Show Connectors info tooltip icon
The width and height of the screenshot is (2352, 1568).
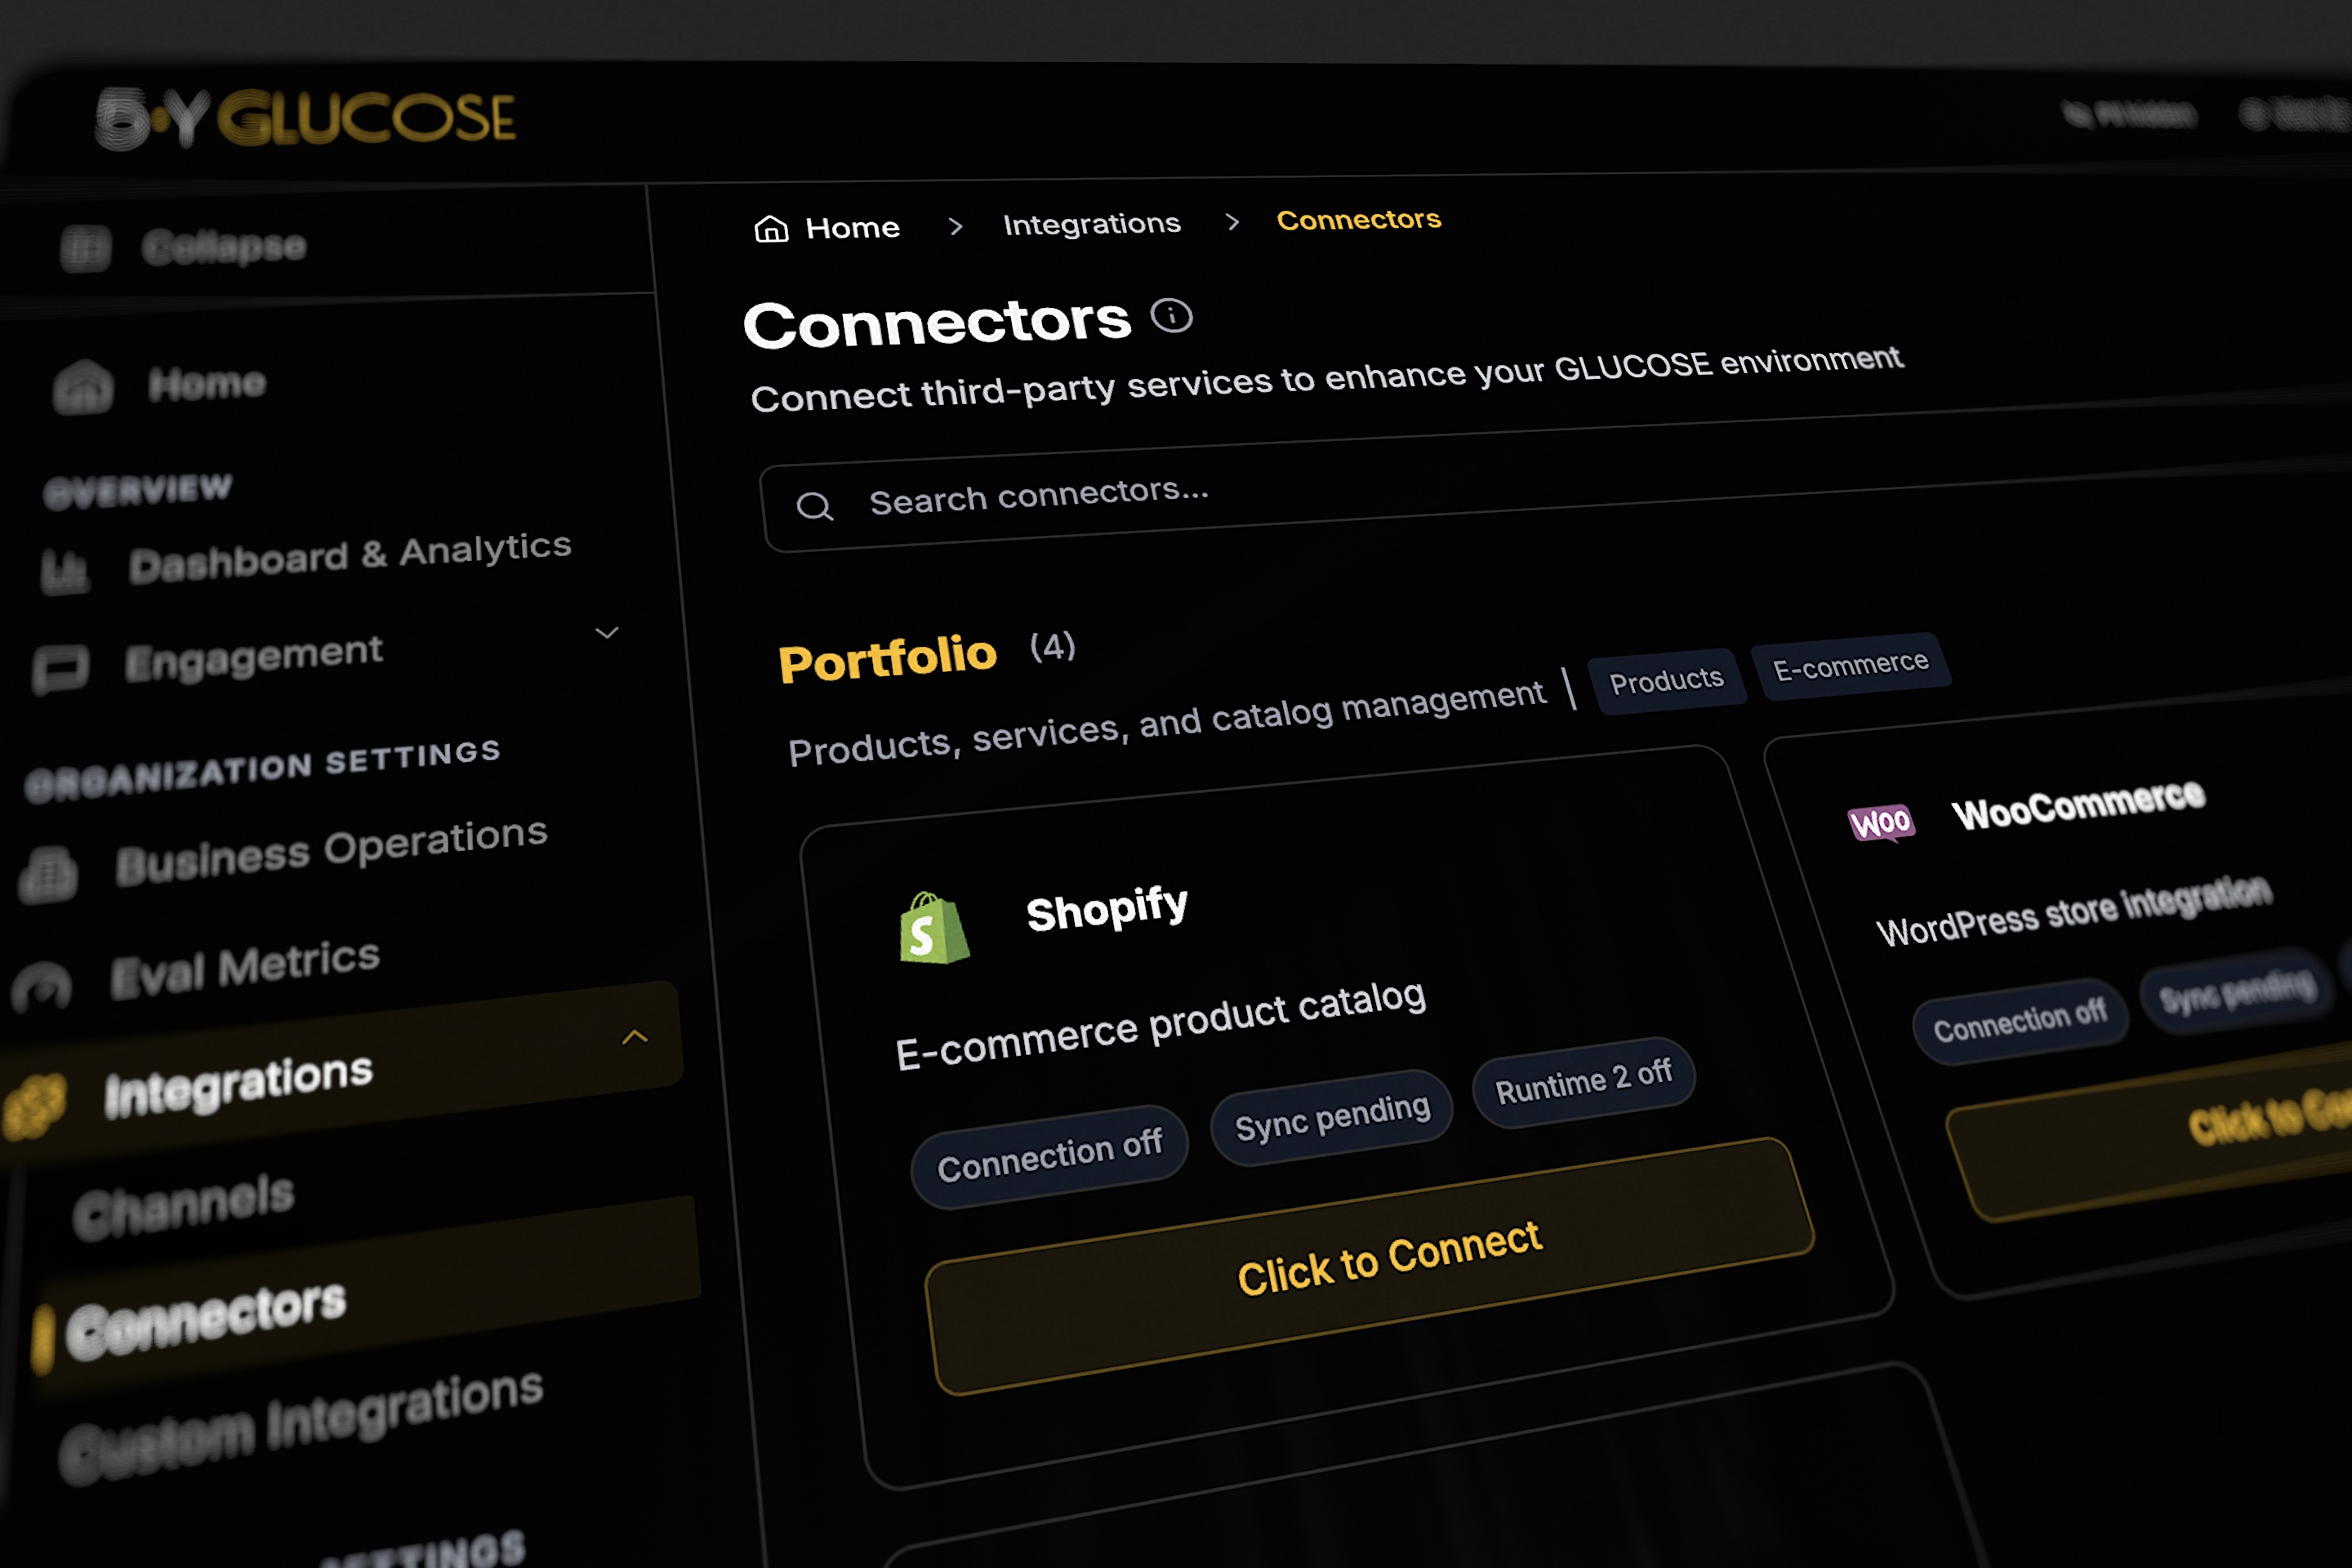pos(1172,316)
